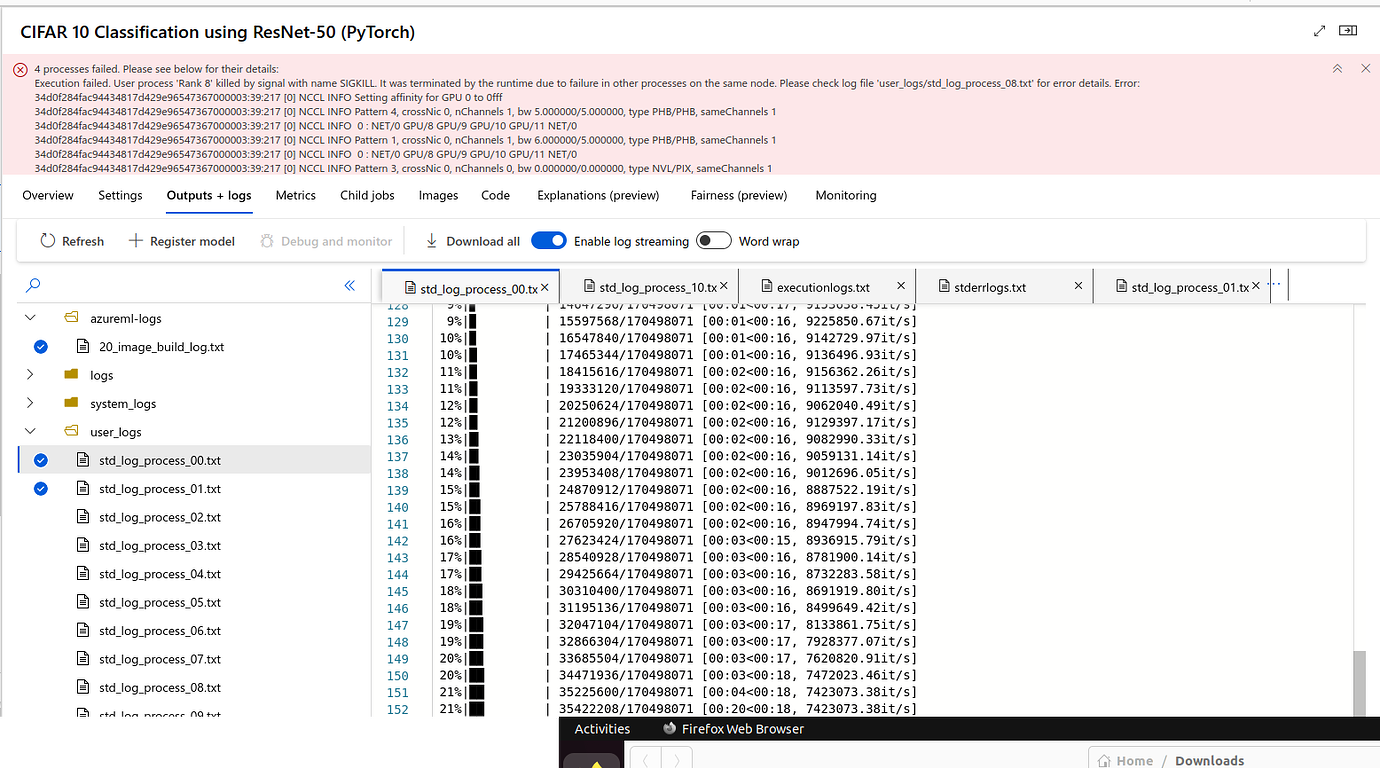Expand job view to full screen
This screenshot has height=768, width=1380.
click(x=1319, y=31)
